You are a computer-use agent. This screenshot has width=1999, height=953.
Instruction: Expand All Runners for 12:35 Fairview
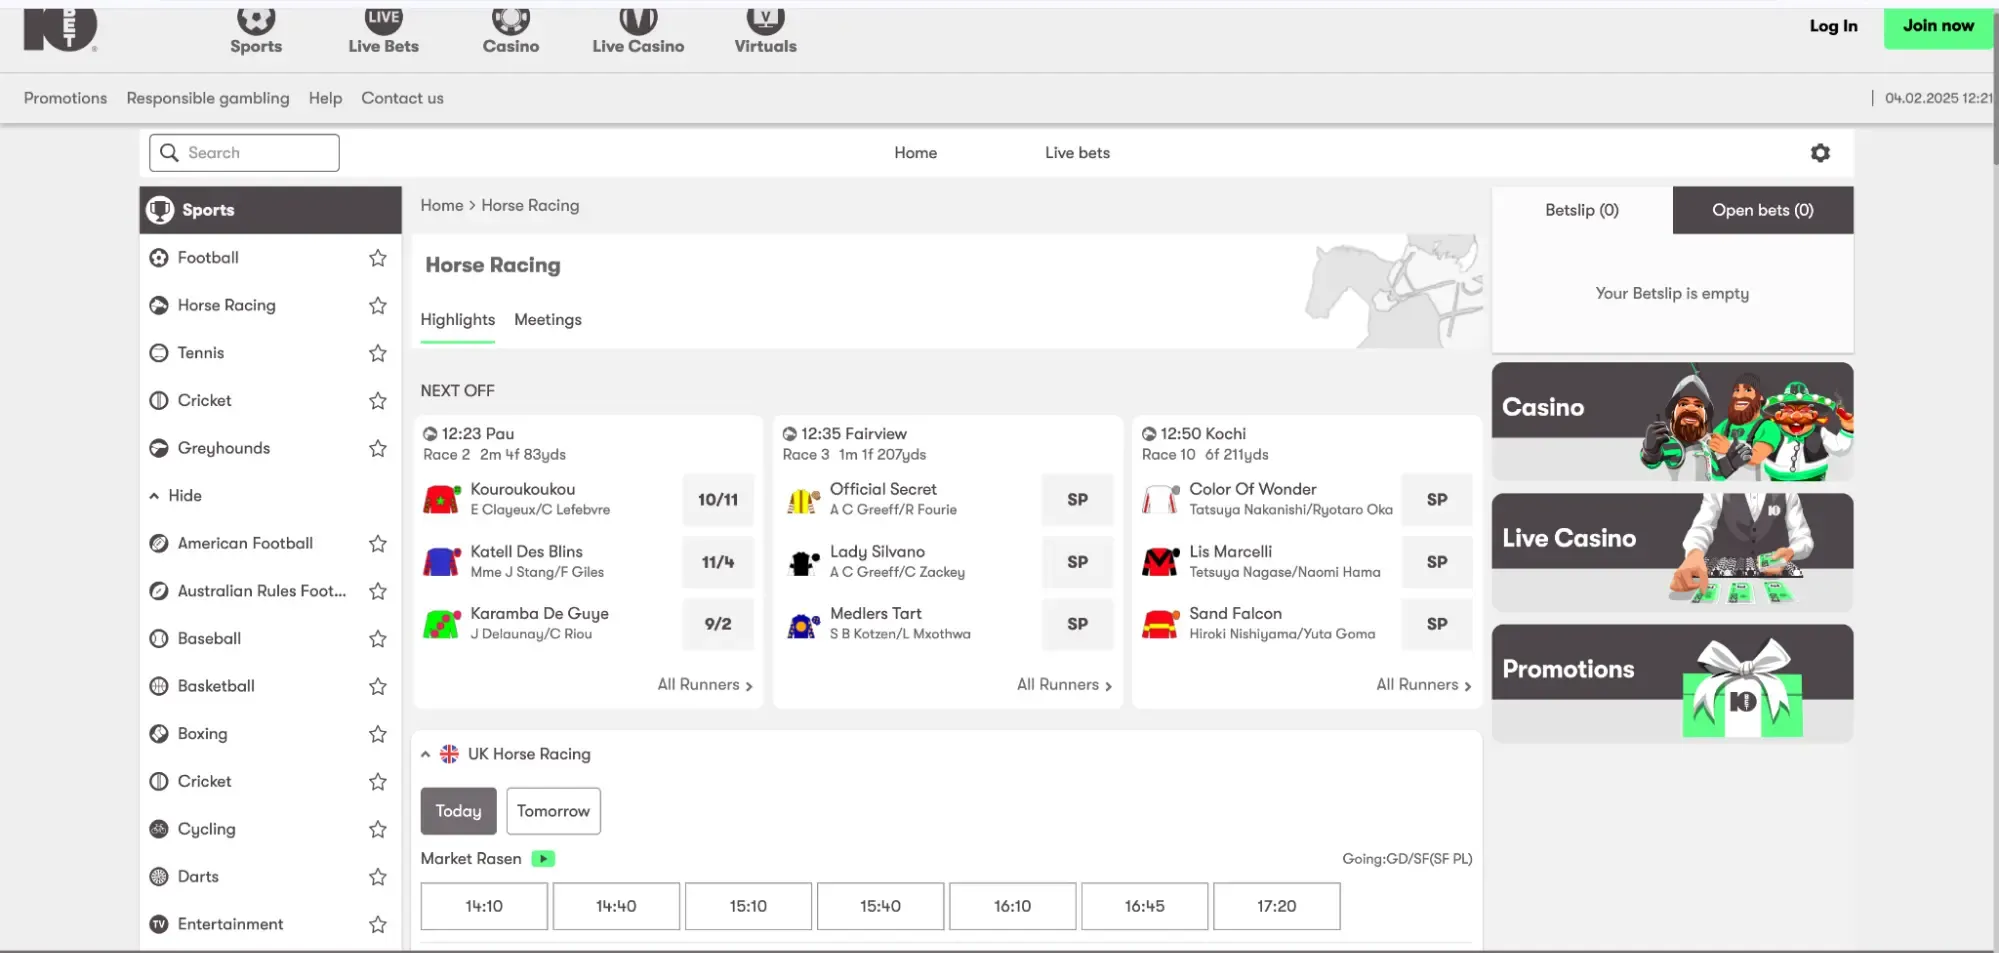click(1064, 685)
